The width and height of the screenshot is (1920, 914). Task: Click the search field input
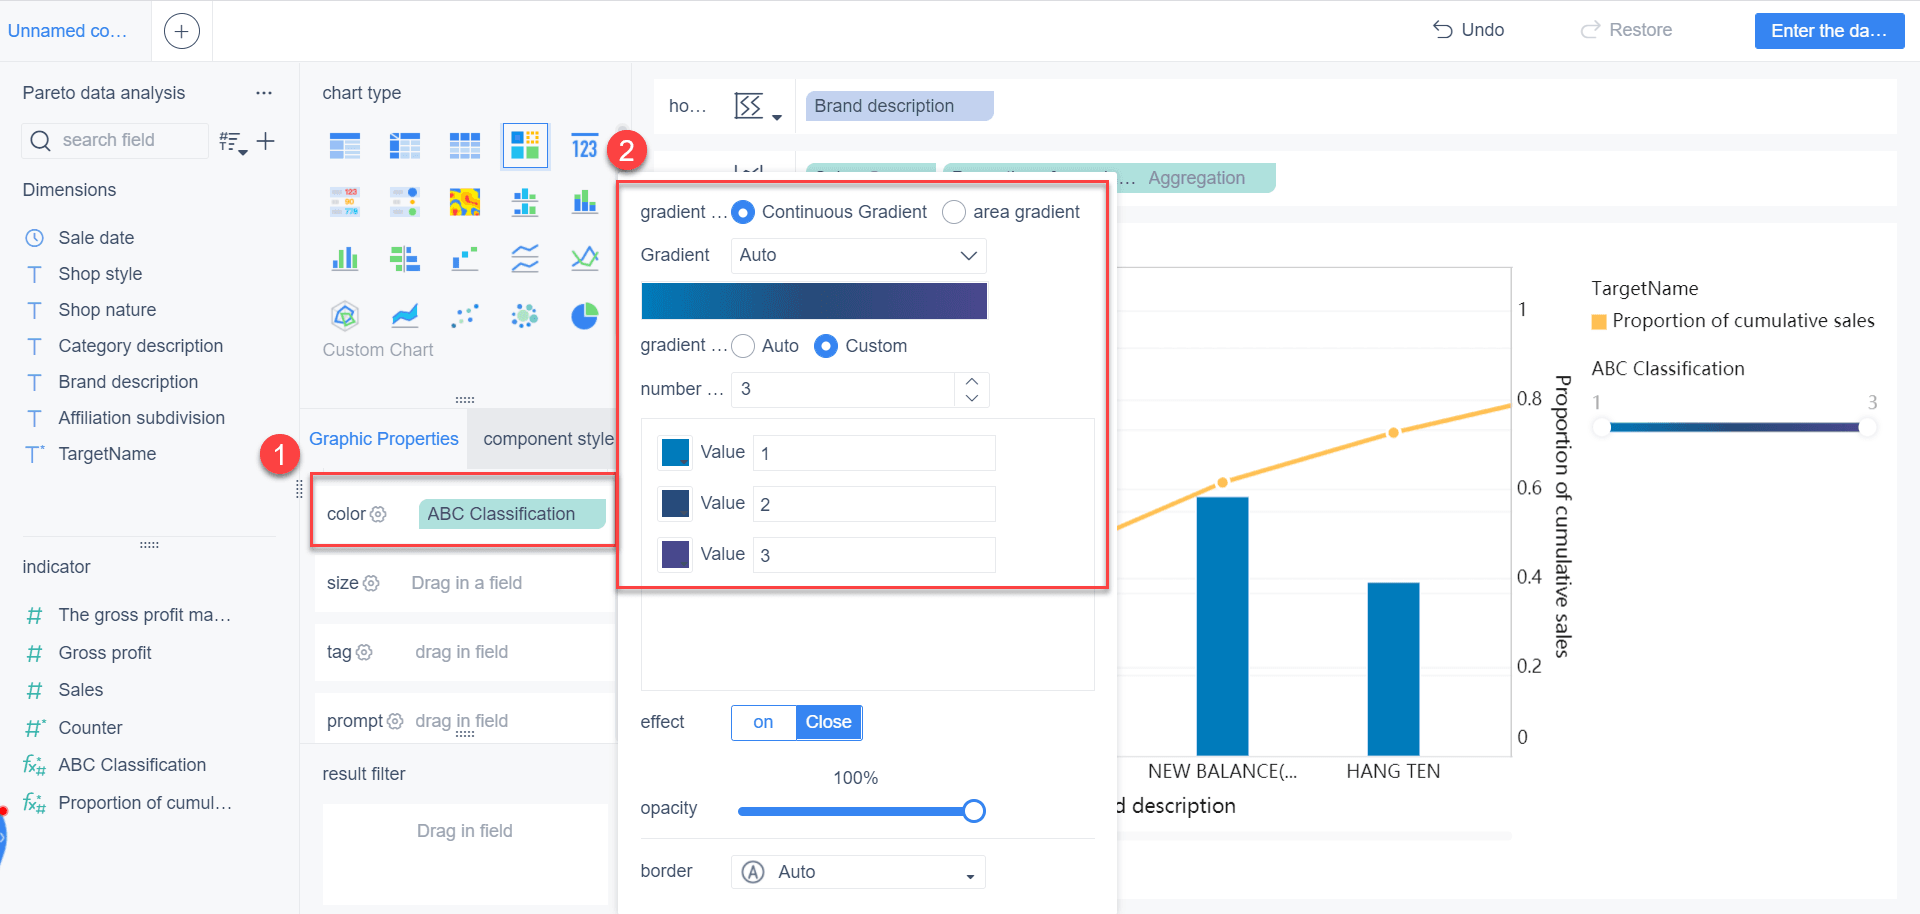[115, 140]
